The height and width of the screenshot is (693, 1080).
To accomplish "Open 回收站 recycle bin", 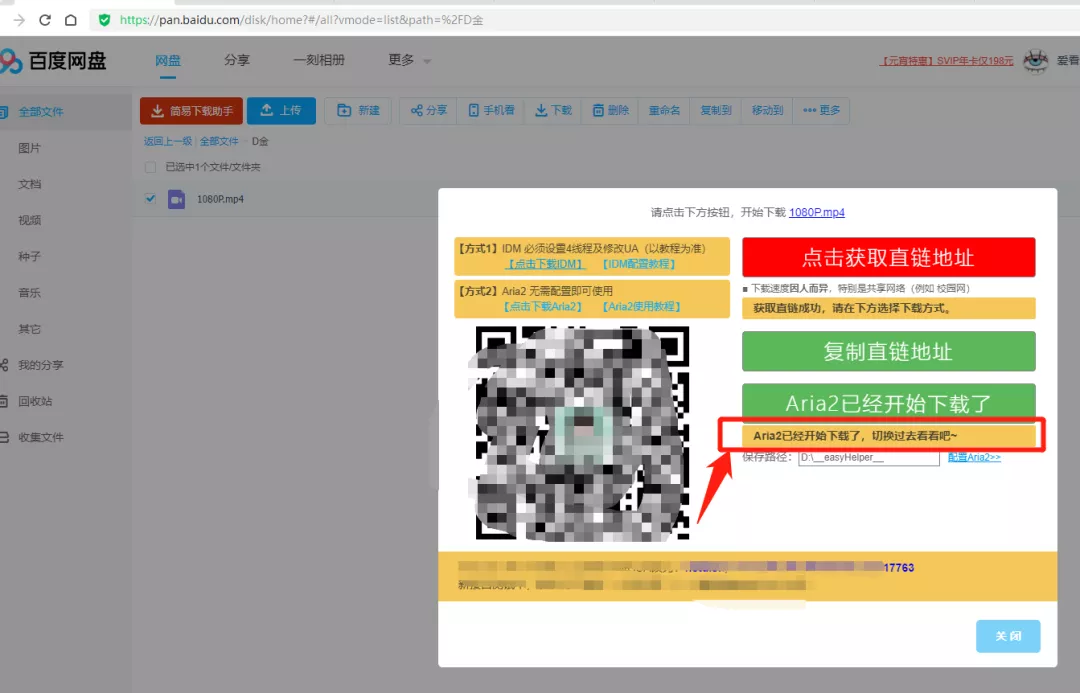I will [34, 401].
